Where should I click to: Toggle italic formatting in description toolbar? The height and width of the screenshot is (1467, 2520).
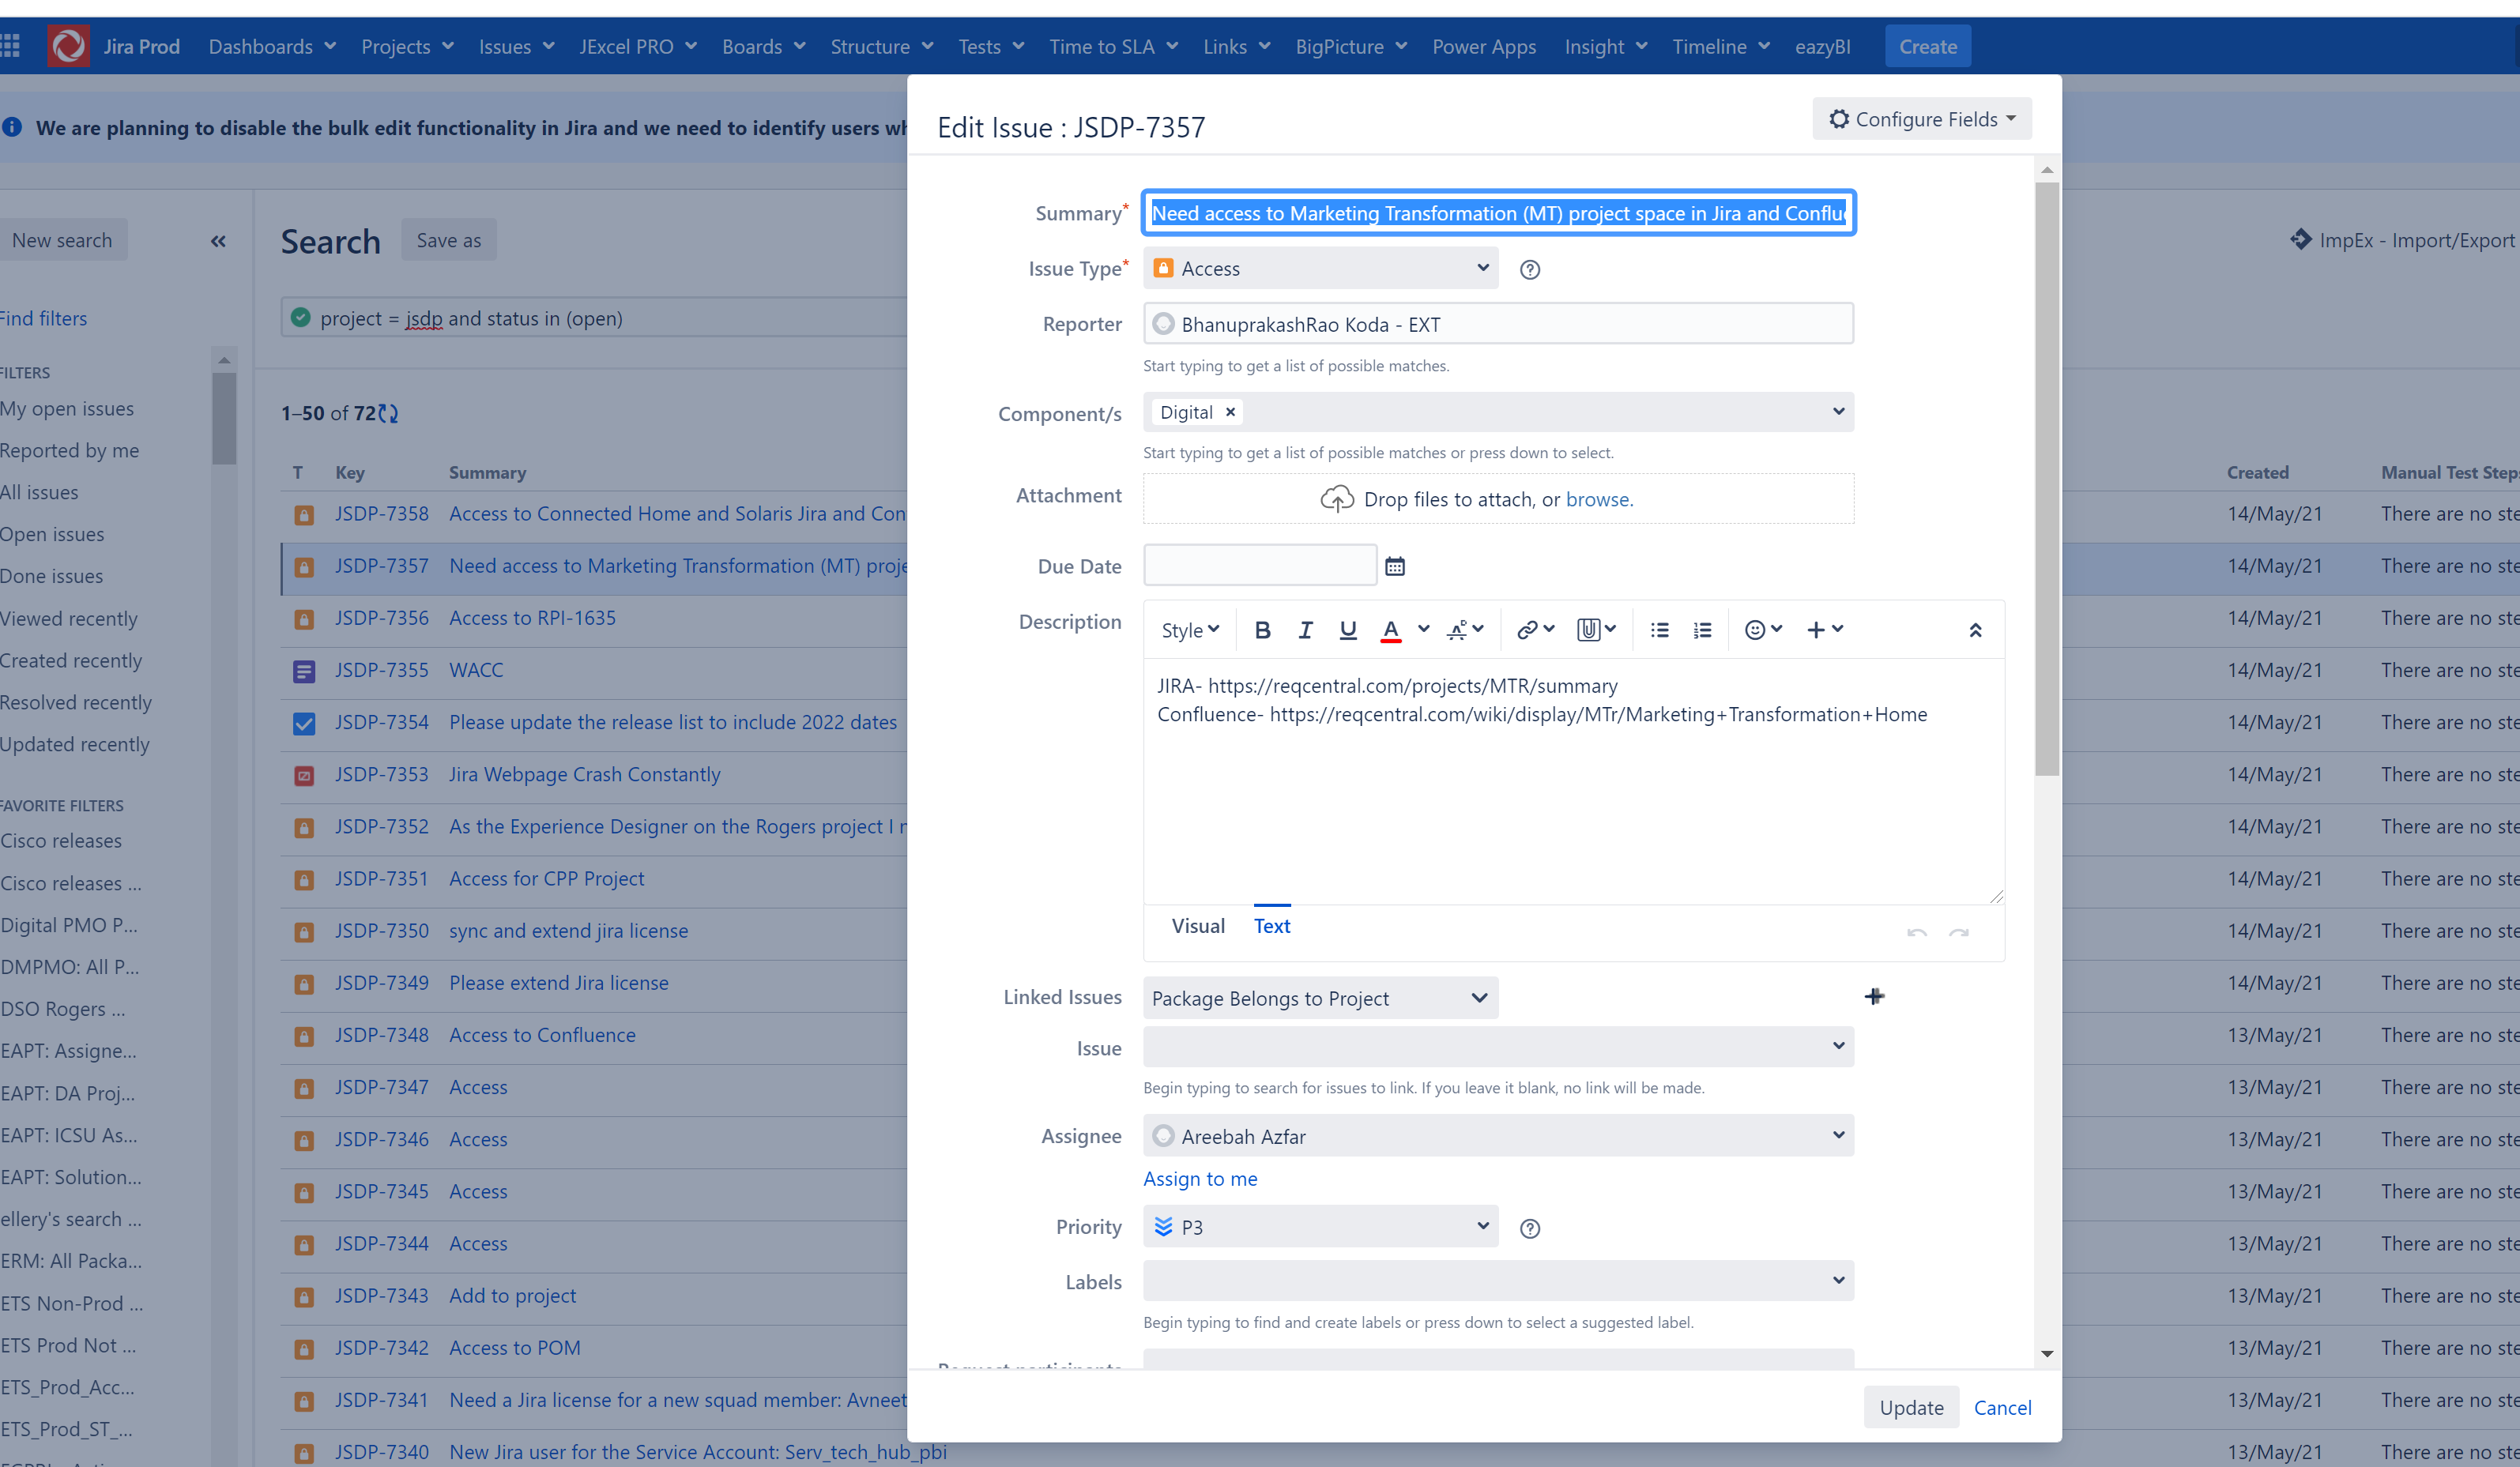(1305, 630)
